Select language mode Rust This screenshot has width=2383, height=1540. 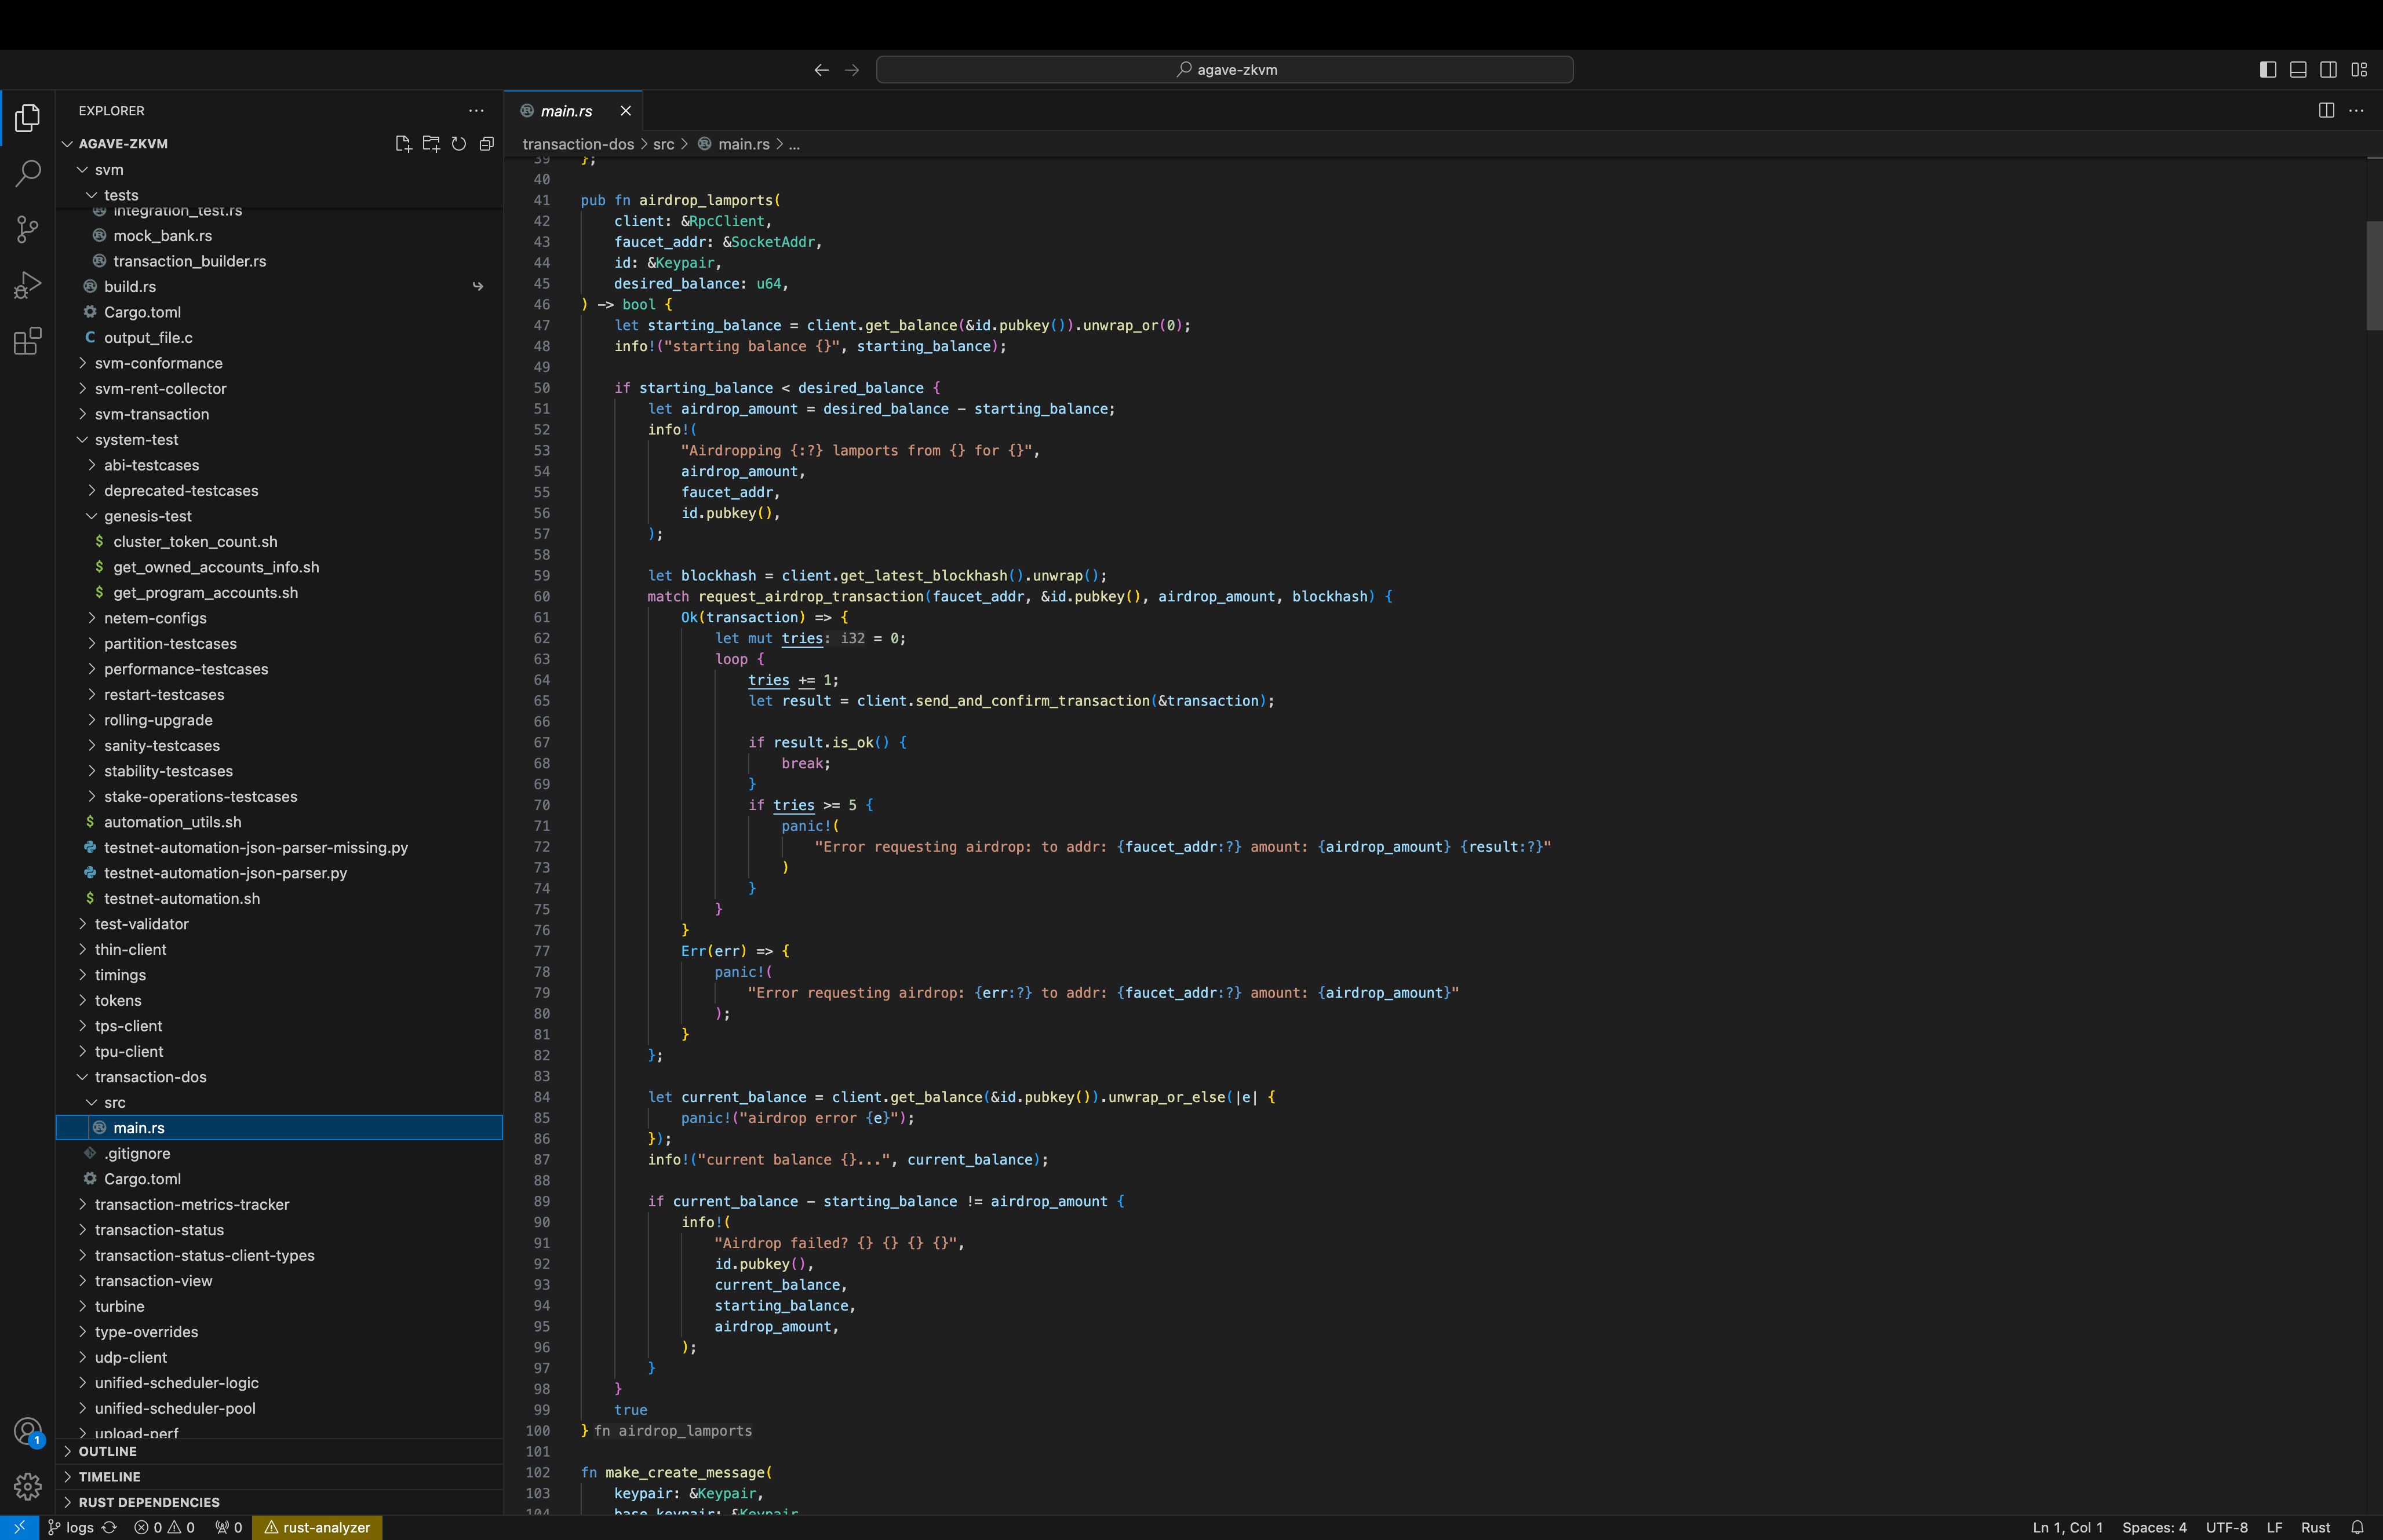[2315, 1527]
